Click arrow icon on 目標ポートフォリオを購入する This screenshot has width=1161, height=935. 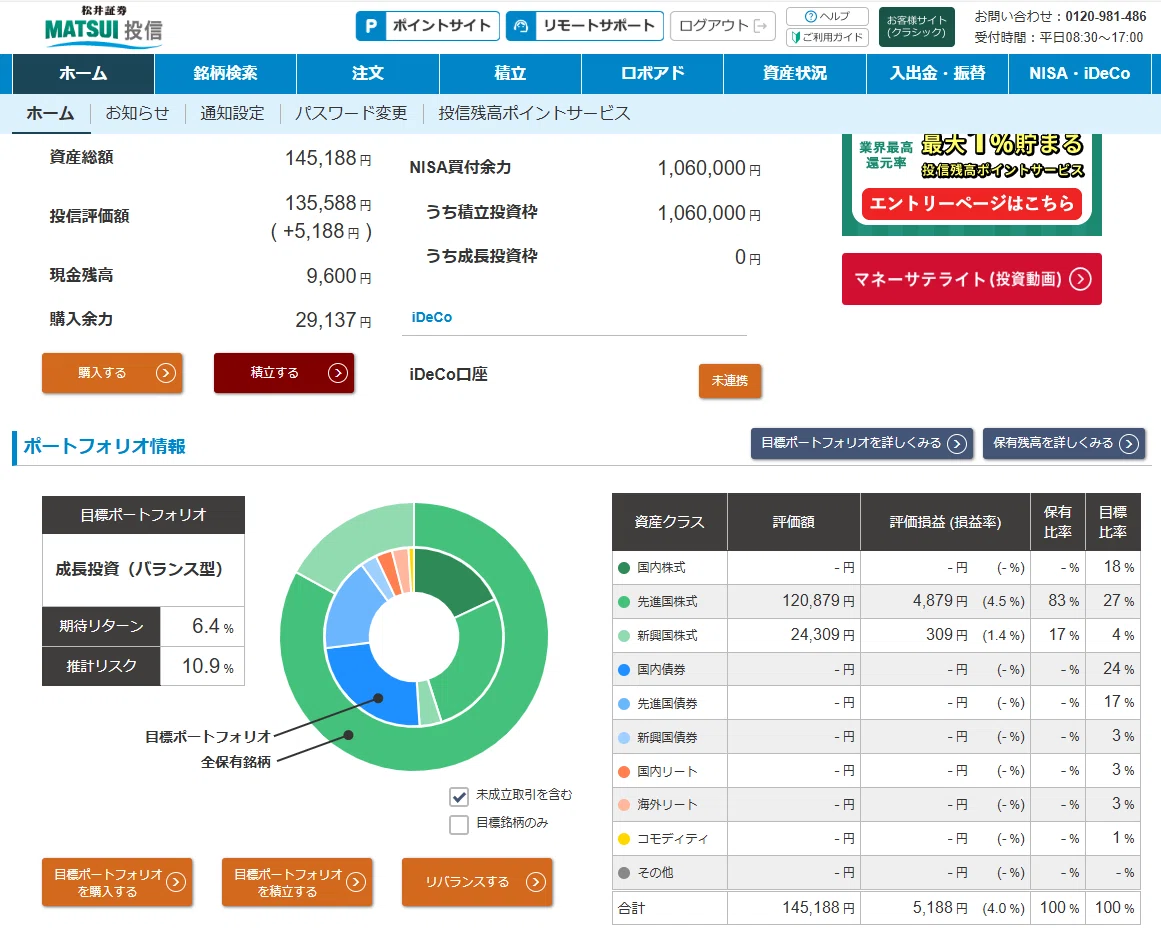click(x=175, y=882)
